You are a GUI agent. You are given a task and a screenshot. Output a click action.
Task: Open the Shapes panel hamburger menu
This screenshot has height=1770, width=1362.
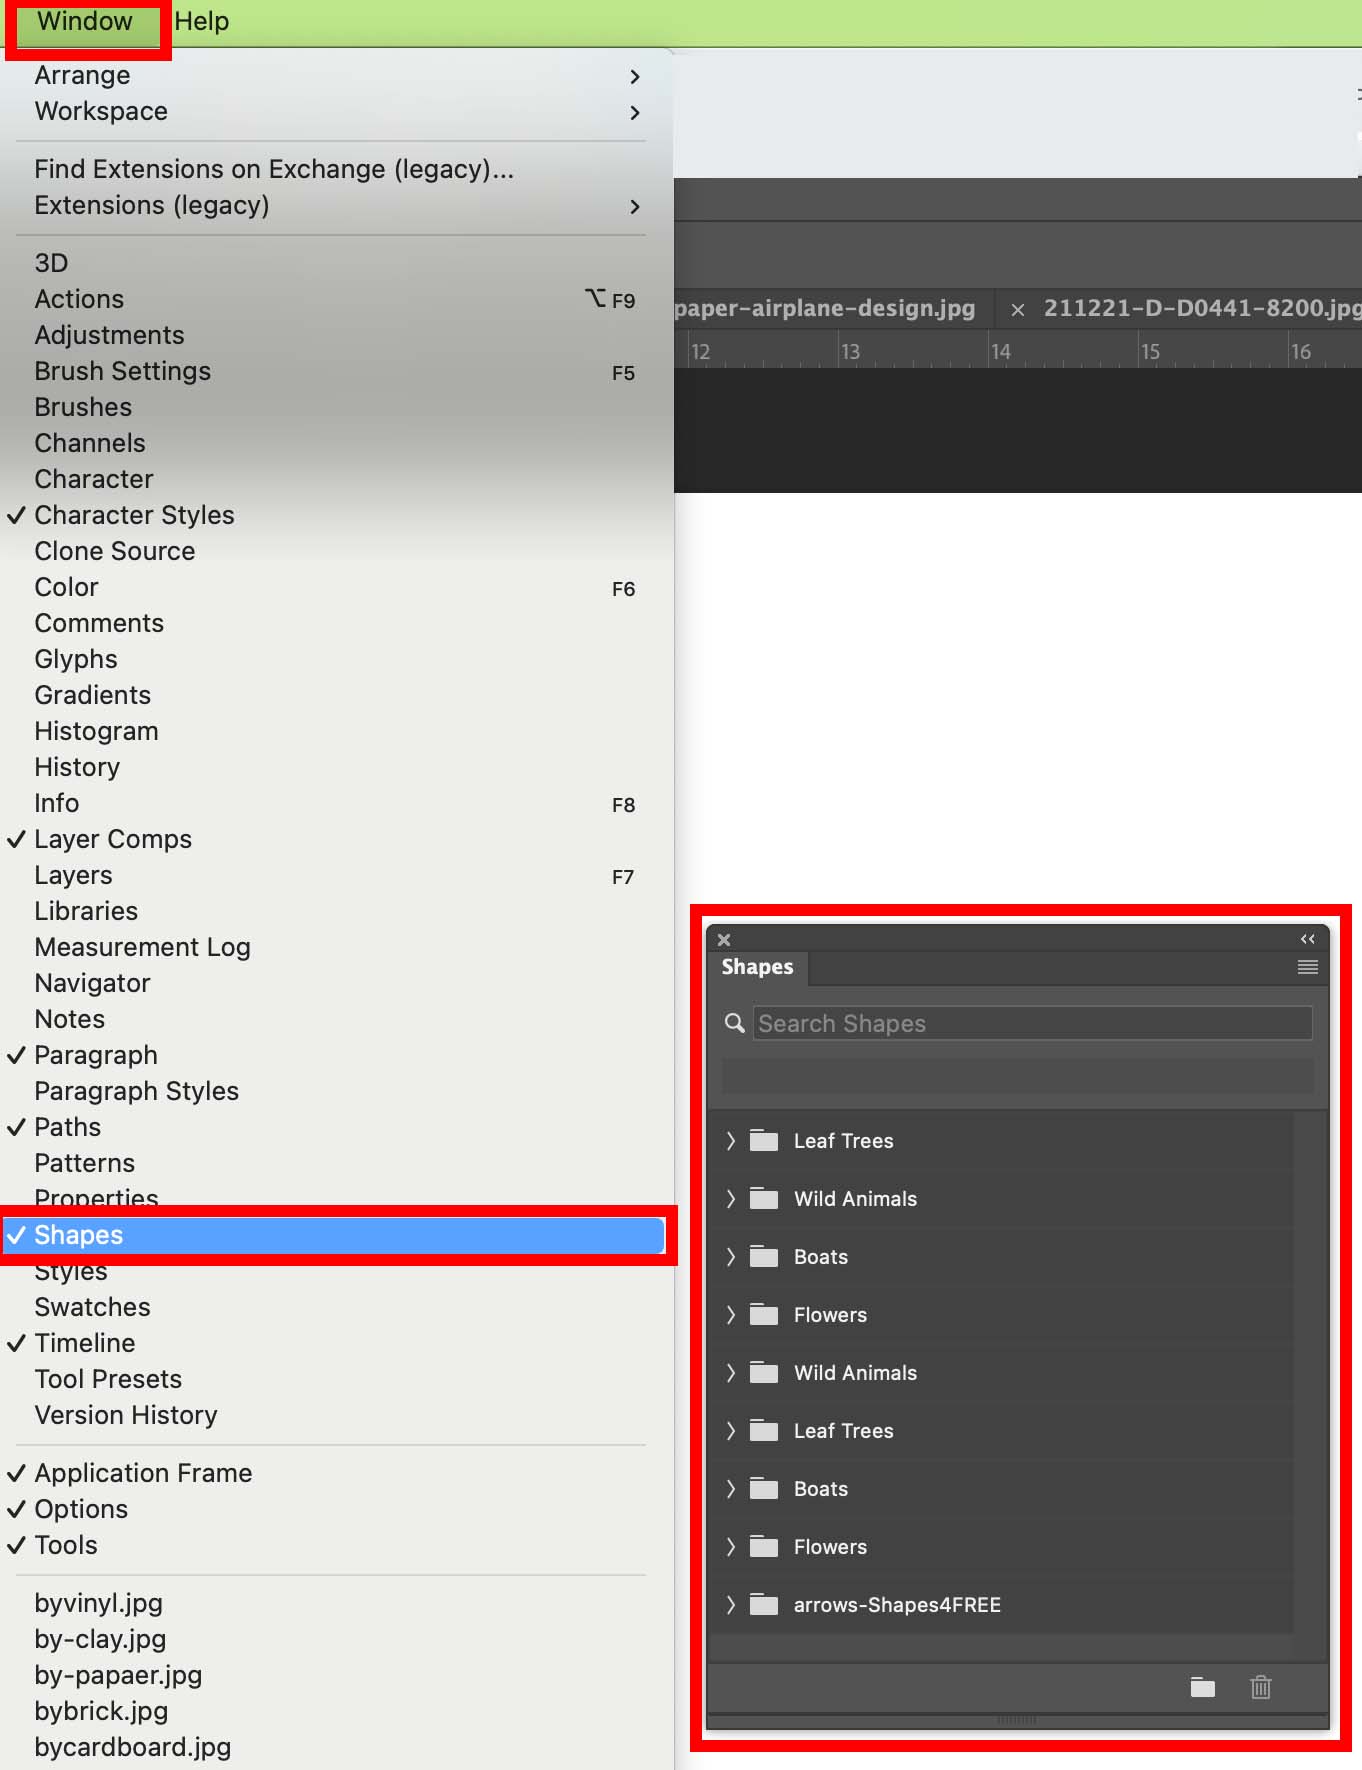point(1307,967)
